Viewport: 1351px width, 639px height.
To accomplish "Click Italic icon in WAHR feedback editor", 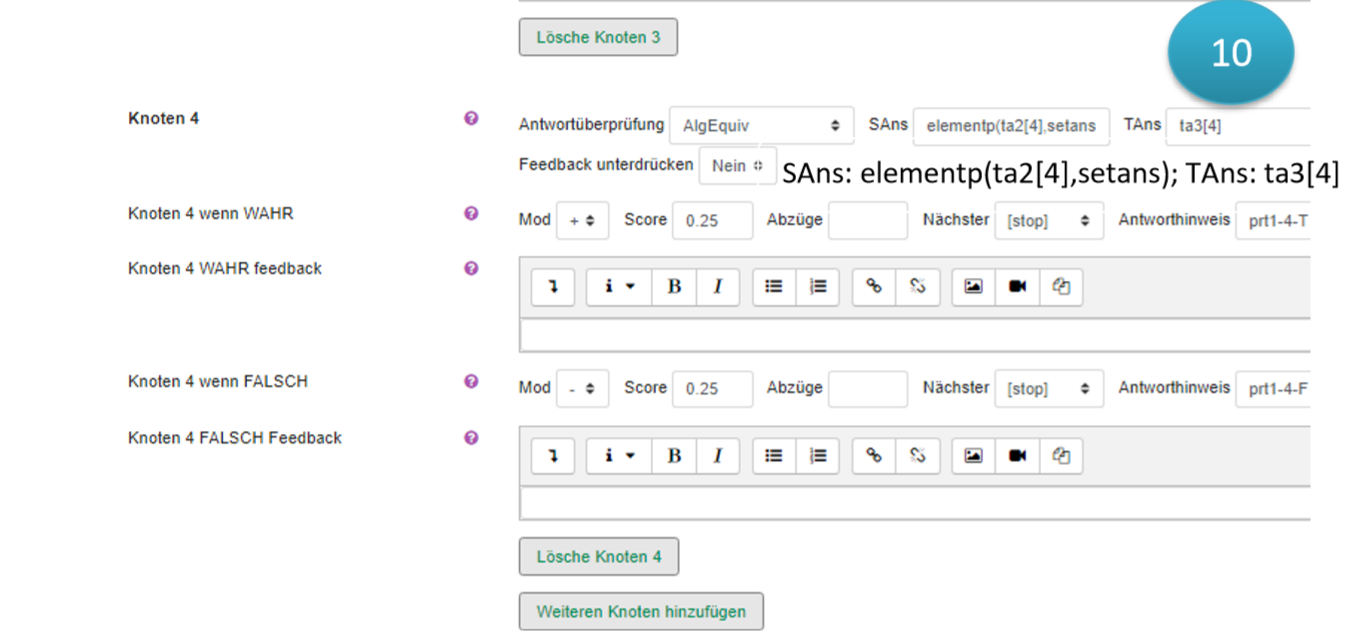I will click(718, 287).
